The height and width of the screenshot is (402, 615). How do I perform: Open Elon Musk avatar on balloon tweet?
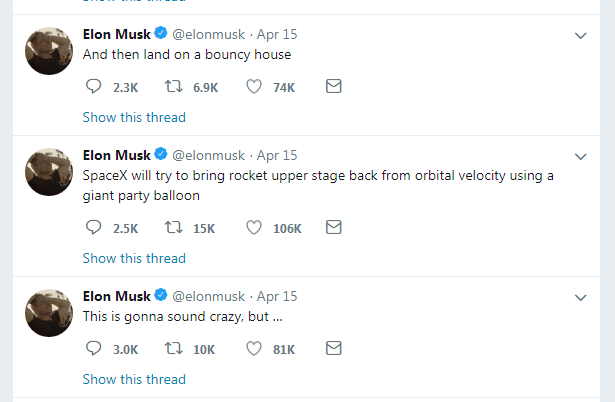(x=47, y=166)
